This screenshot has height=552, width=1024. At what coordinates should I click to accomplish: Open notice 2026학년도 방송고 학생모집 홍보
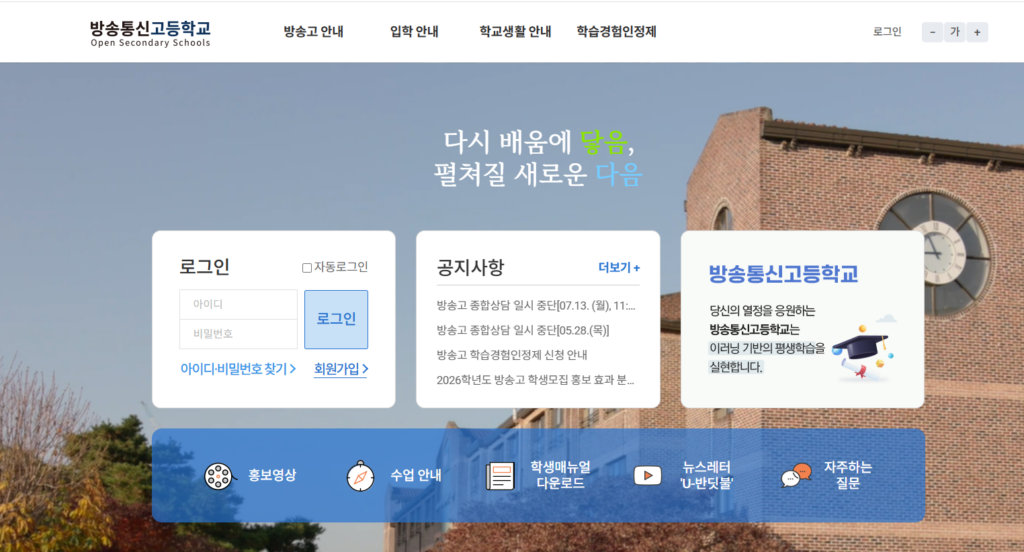536,380
